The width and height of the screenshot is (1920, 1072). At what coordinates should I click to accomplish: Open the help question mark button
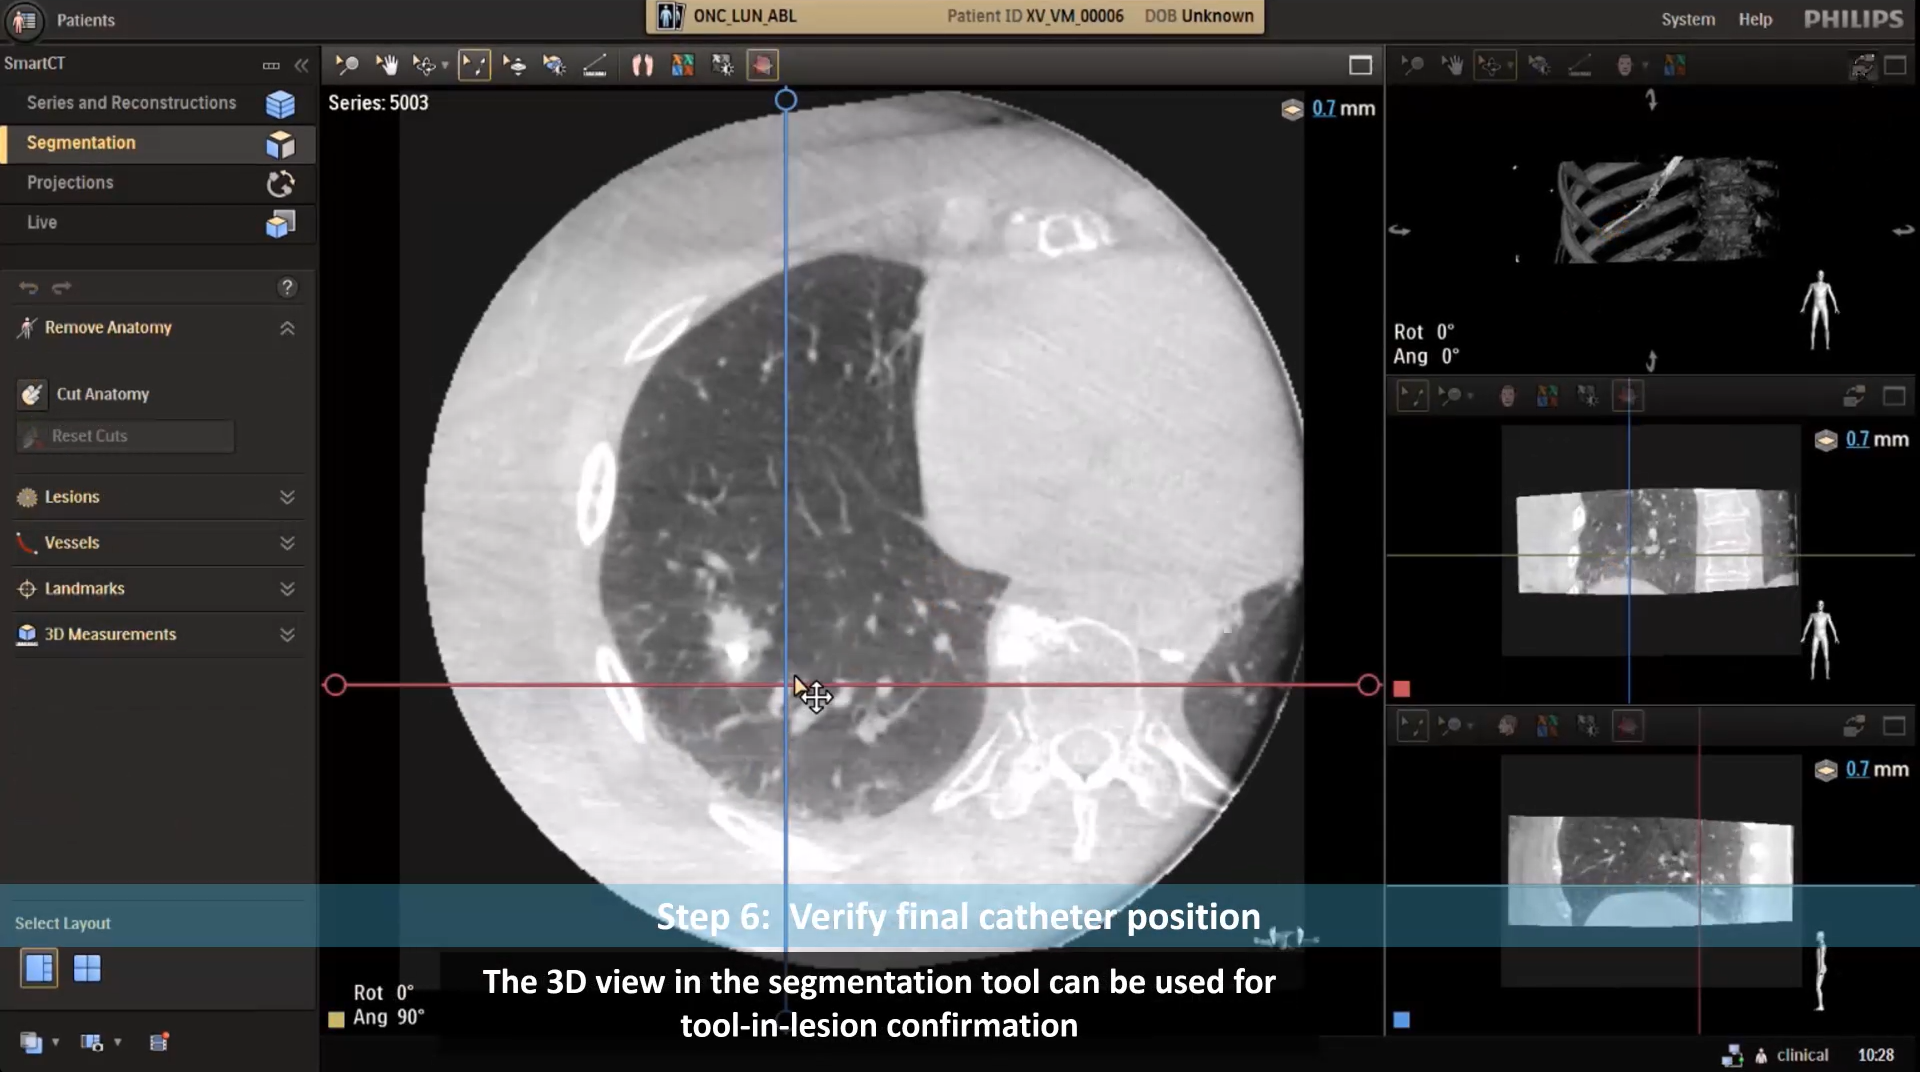point(287,288)
